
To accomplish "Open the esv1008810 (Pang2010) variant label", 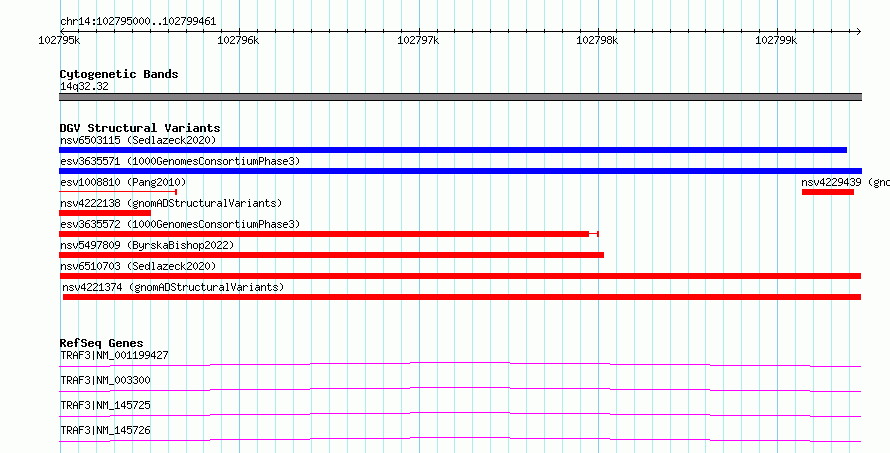I will point(123,182).
